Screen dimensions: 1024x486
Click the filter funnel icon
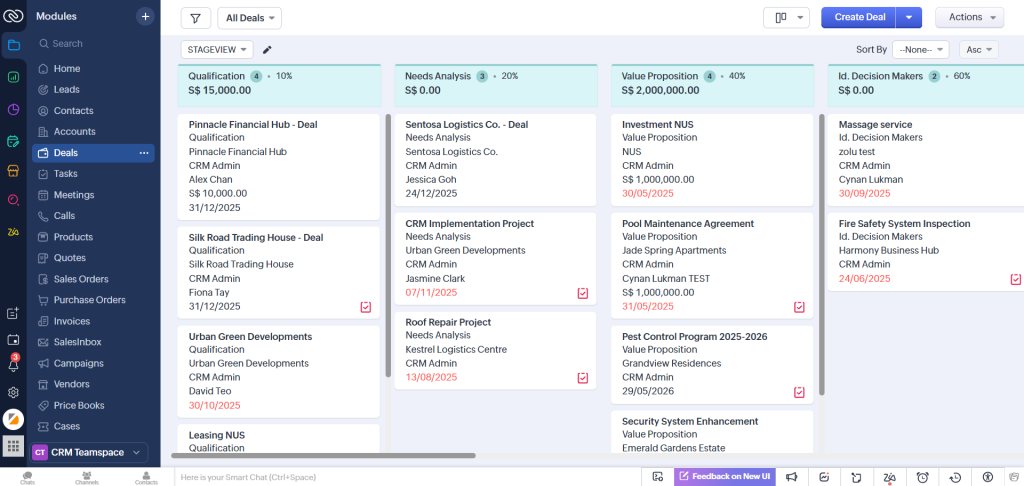[x=195, y=18]
